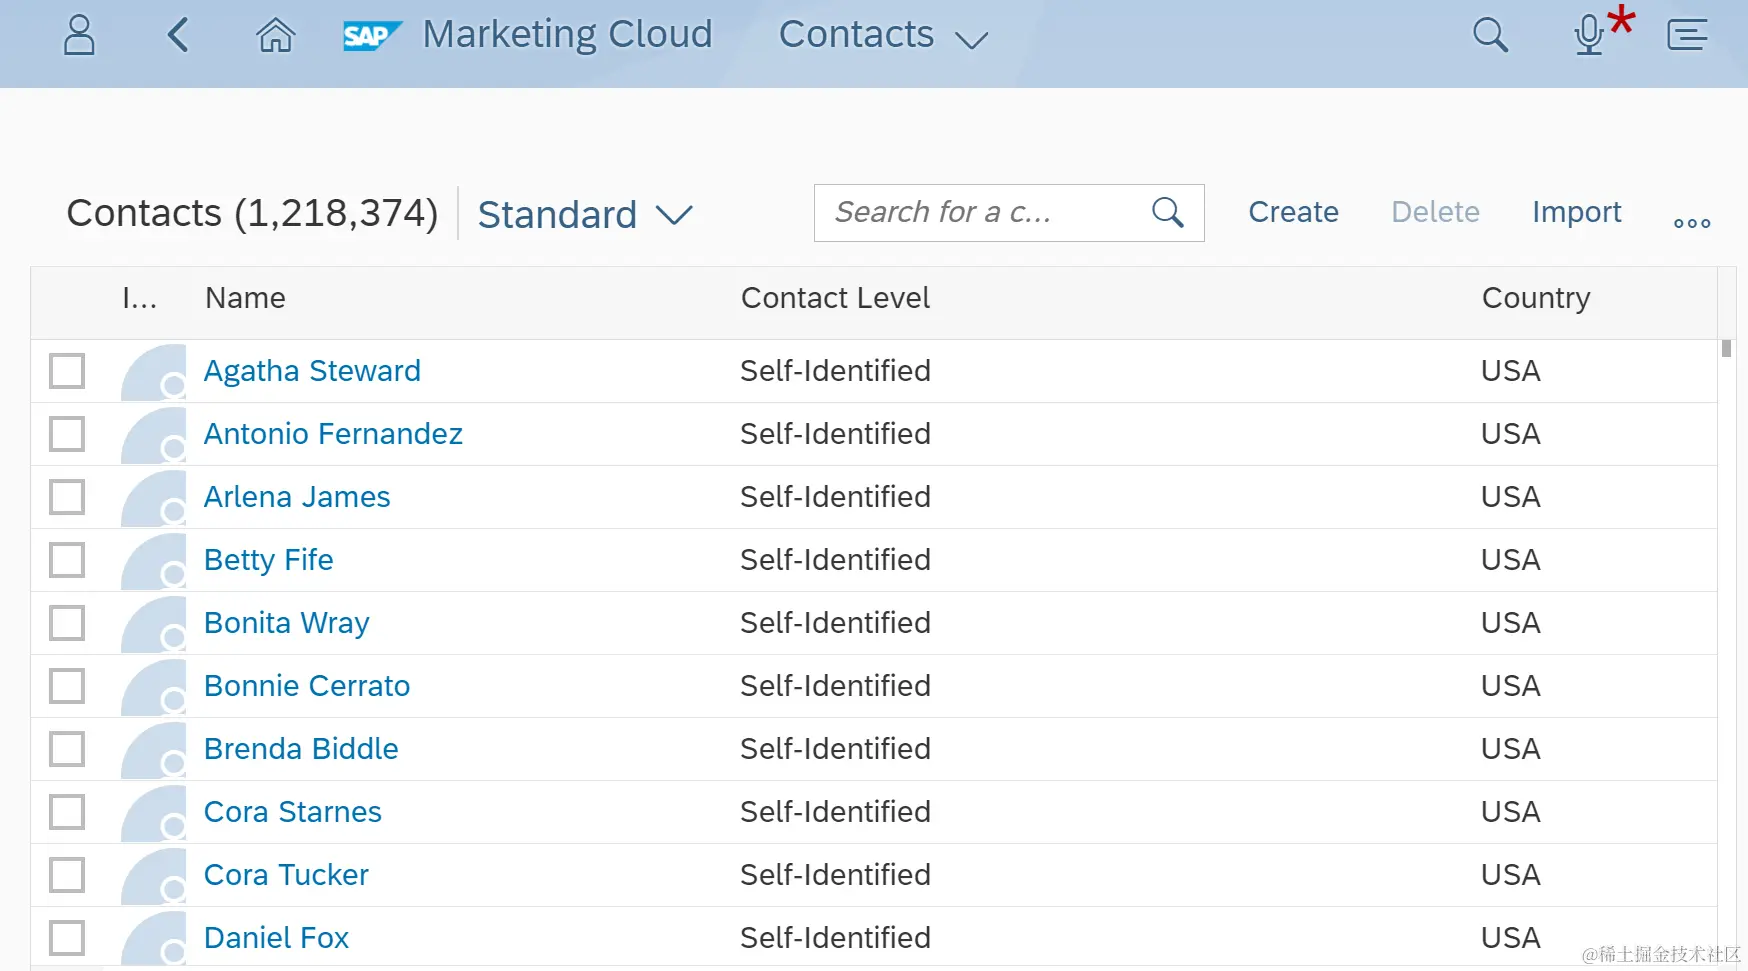Click the search icon inside contact search field

pos(1167,213)
